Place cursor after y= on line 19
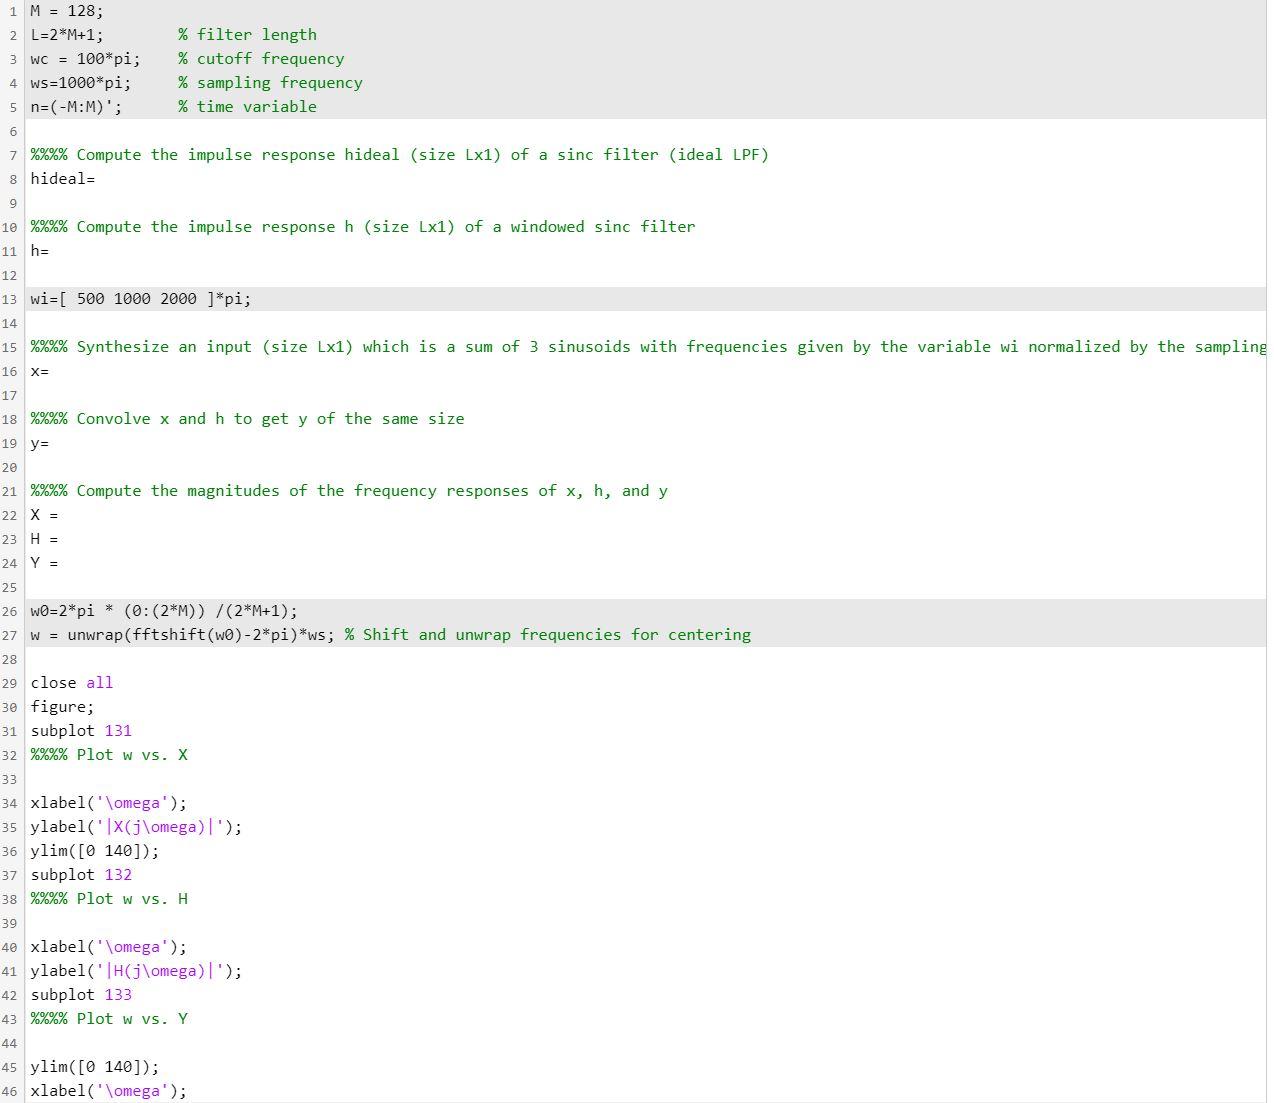This screenshot has width=1274, height=1103. 48,443
